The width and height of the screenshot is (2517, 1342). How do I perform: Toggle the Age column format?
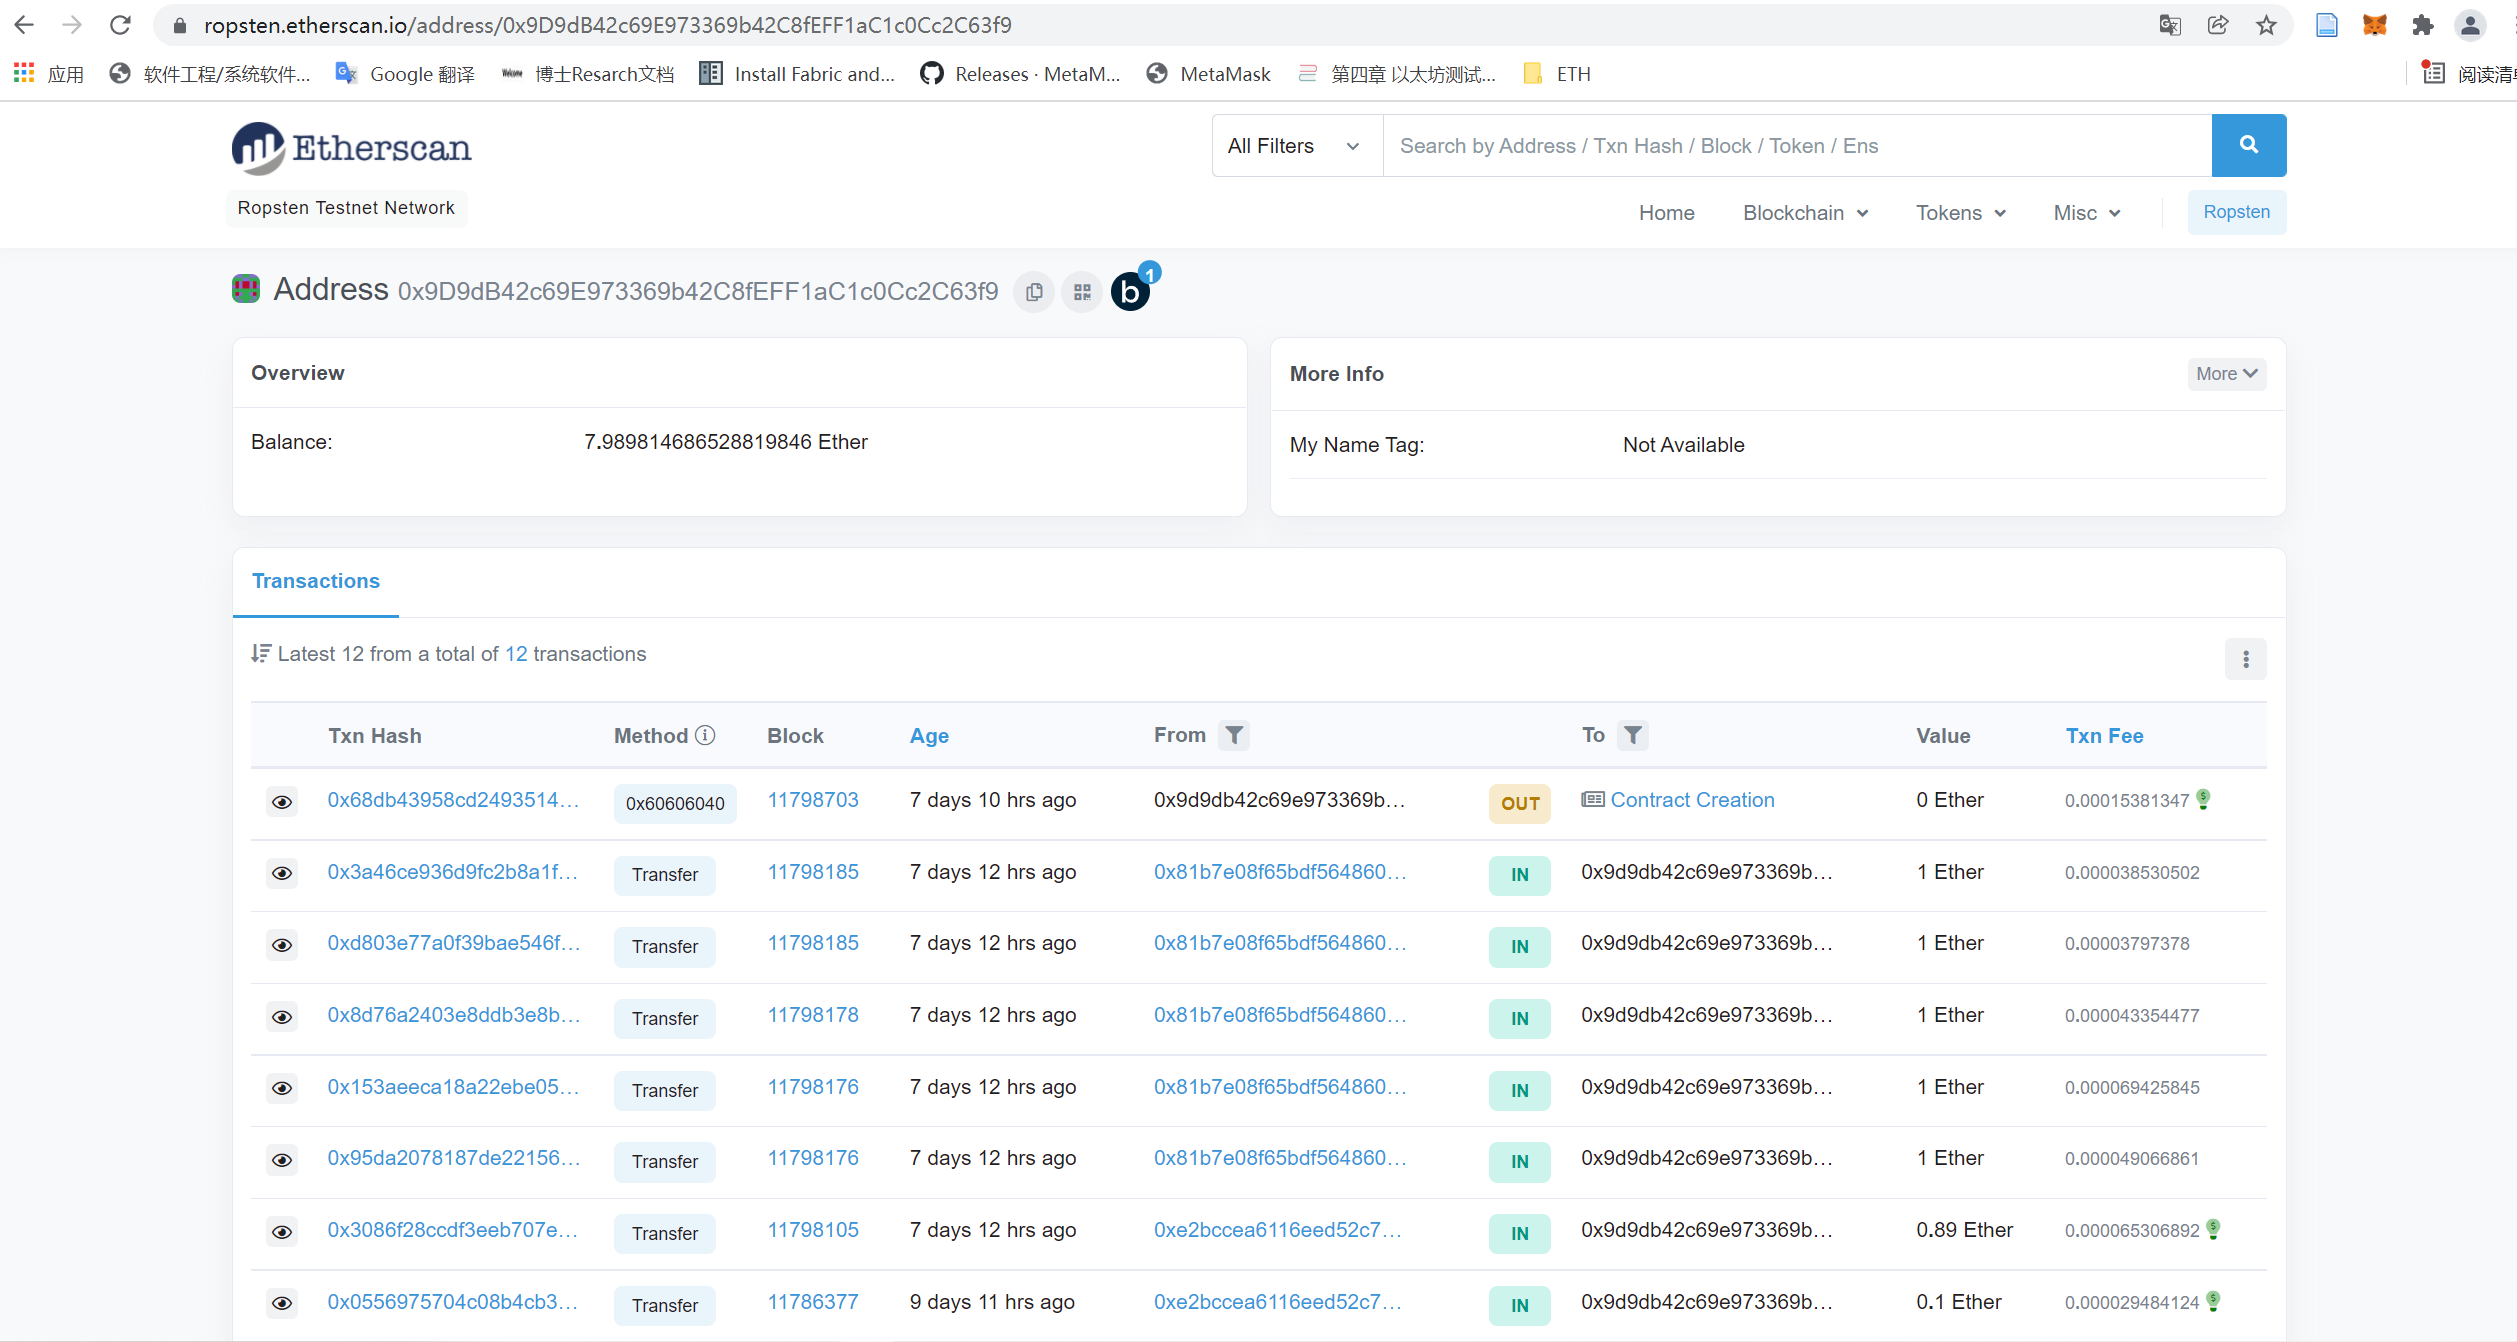tap(929, 736)
